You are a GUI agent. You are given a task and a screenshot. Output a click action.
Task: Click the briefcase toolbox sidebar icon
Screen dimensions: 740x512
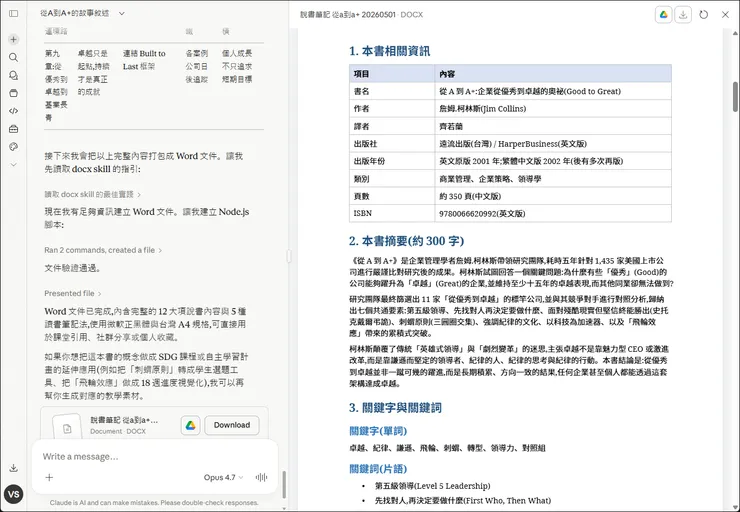[x=14, y=129]
